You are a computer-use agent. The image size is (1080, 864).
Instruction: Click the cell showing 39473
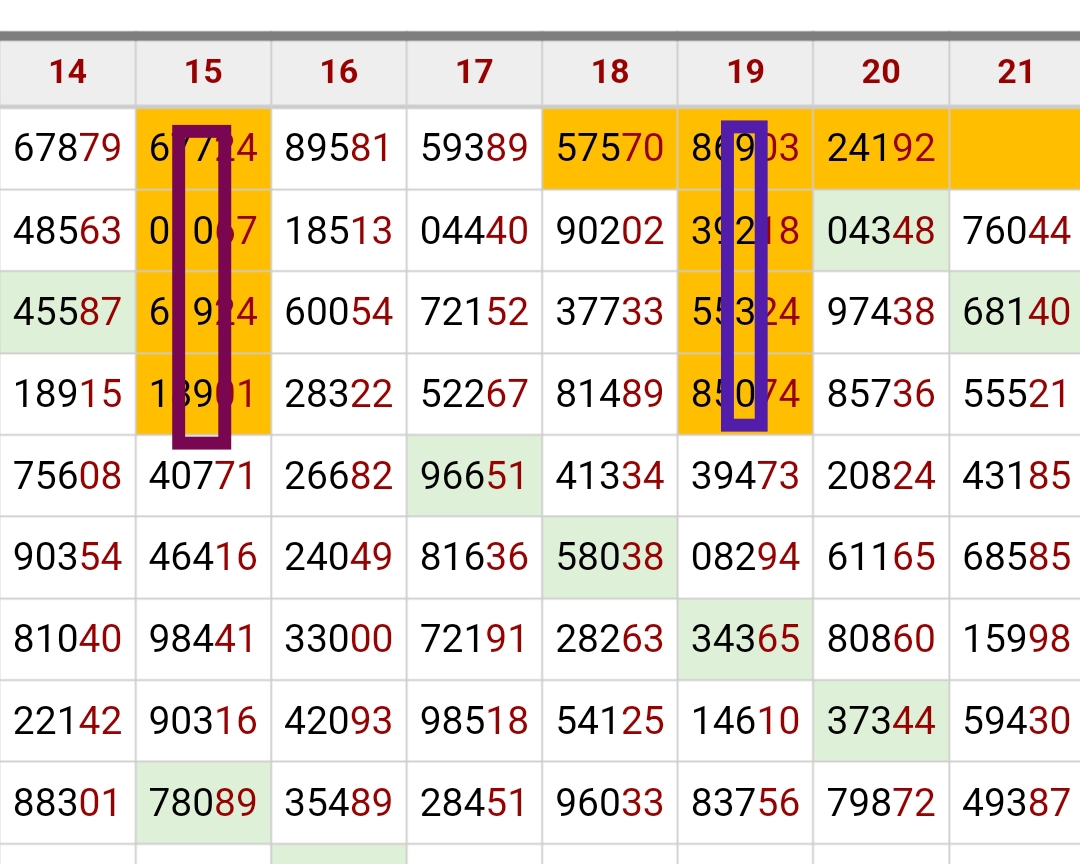[745, 475]
